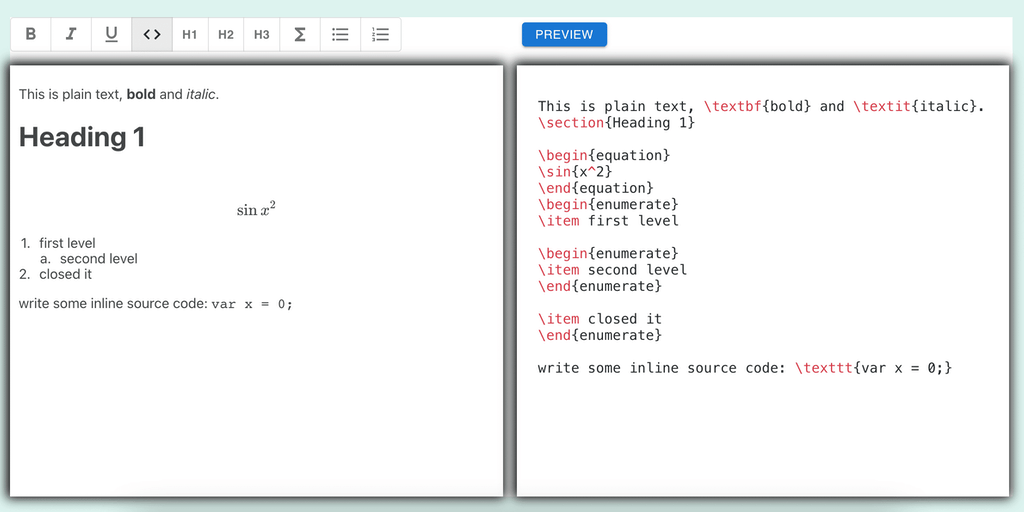1024x512 pixels.
Task: Click the inline code 'var x = 0;' in the editor
Action: tap(252, 304)
